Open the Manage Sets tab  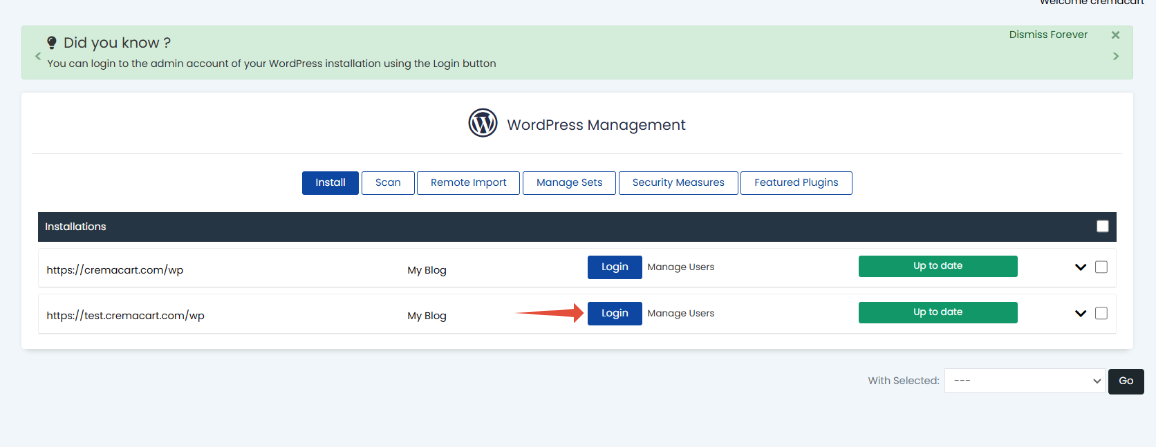[x=569, y=183]
